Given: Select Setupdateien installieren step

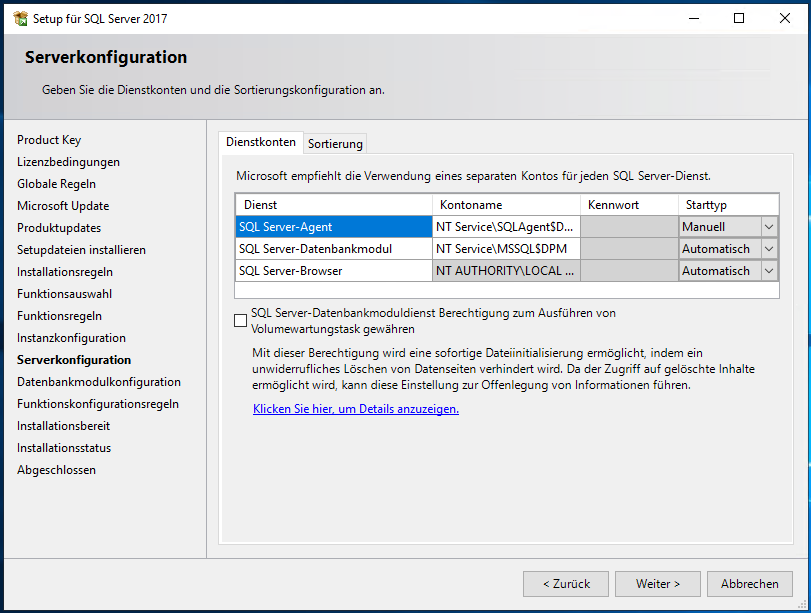Looking at the screenshot, I should (x=81, y=250).
